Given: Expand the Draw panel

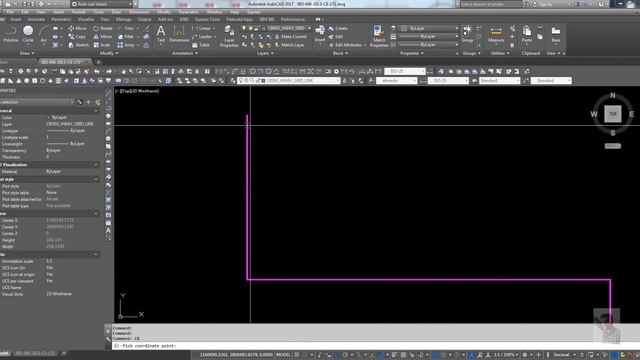Looking at the screenshot, I should tap(27, 53).
